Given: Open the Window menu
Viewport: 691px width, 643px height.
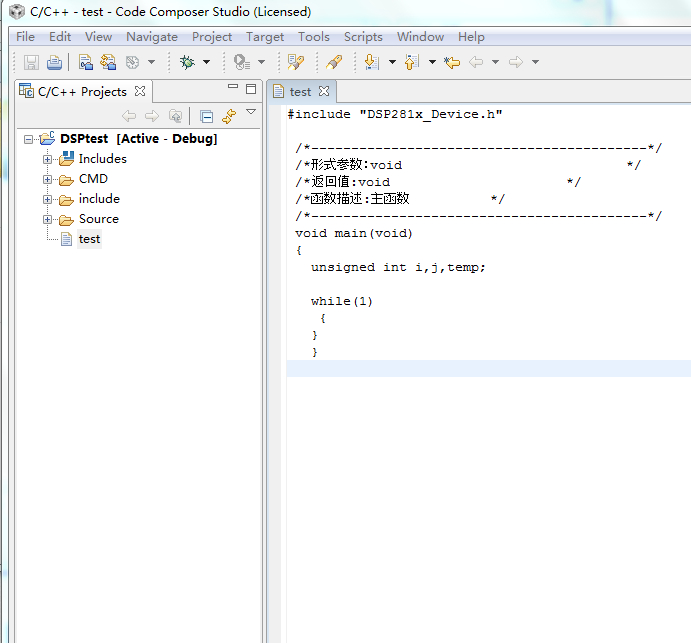Looking at the screenshot, I should (x=420, y=37).
